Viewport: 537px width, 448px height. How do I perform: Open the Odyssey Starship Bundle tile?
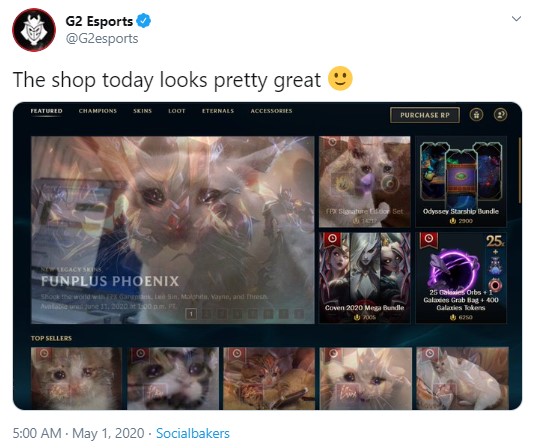[461, 182]
